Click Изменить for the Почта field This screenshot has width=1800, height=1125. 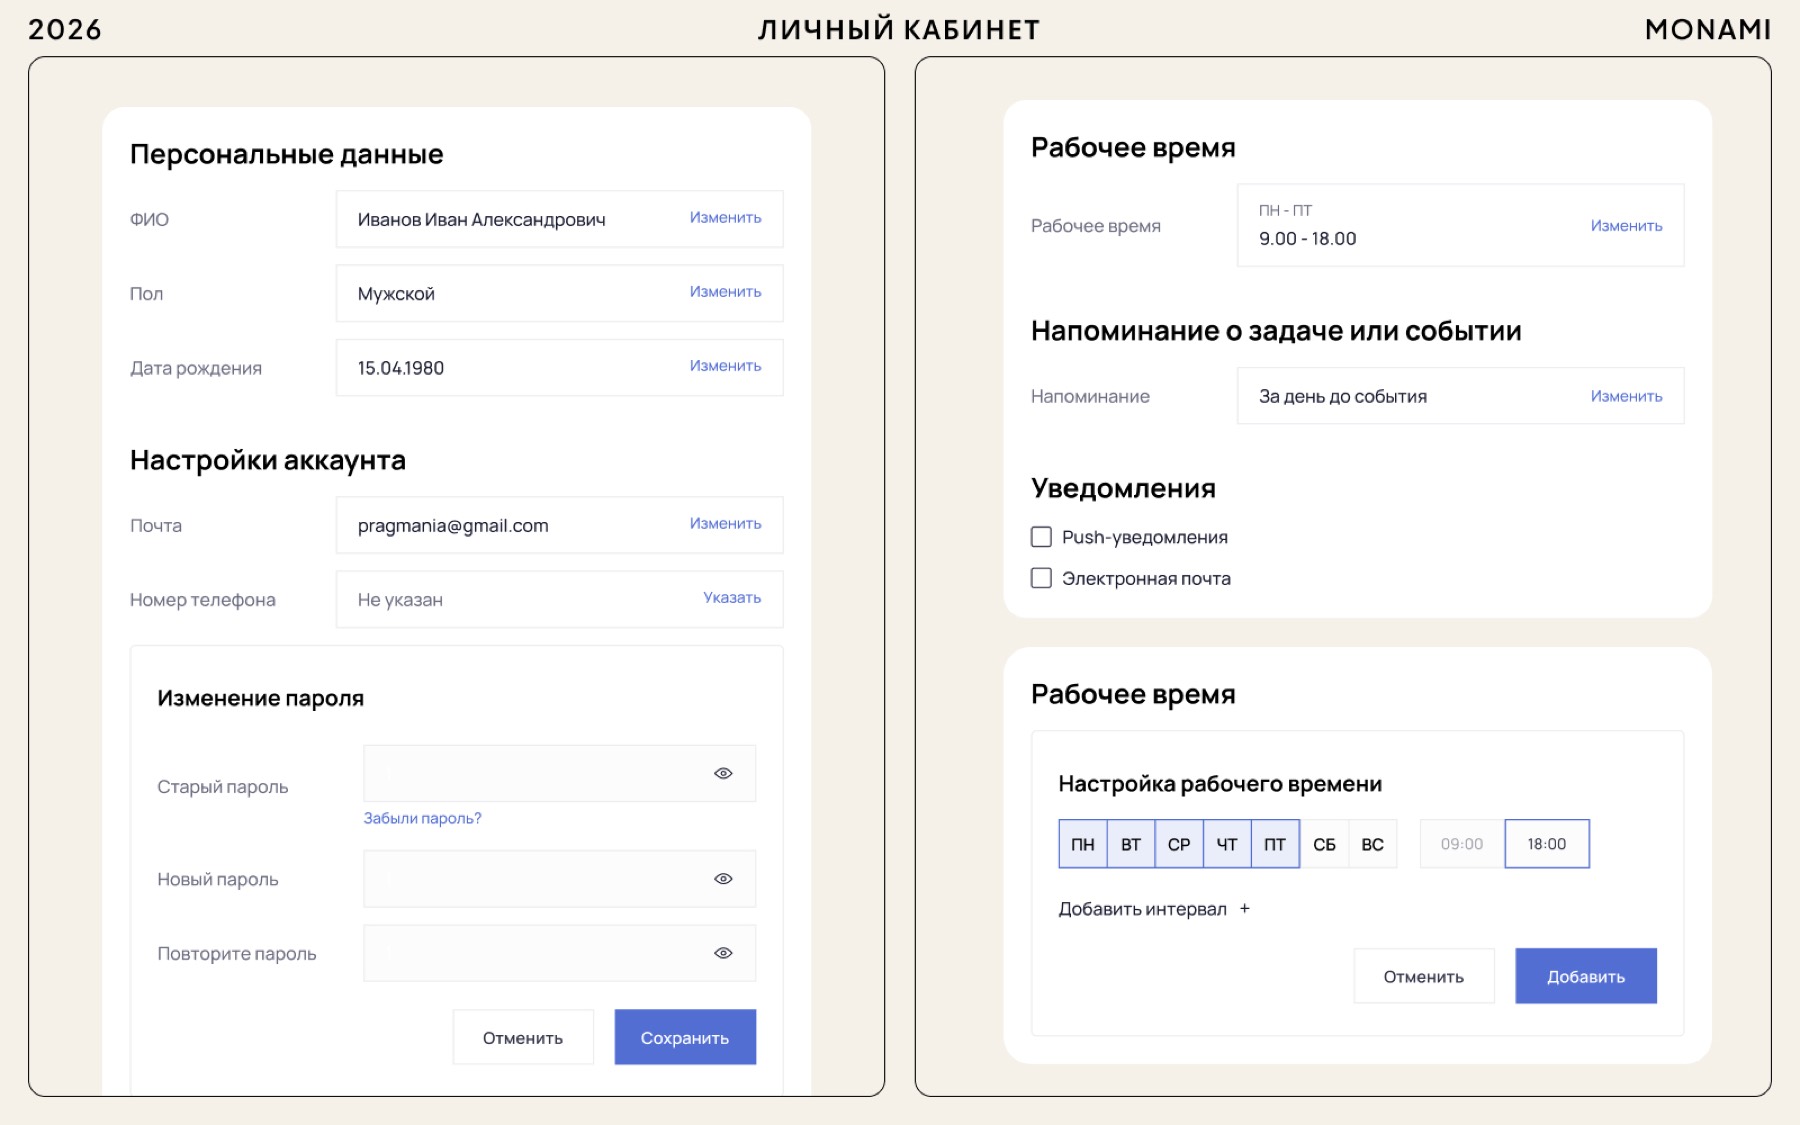[x=725, y=523]
